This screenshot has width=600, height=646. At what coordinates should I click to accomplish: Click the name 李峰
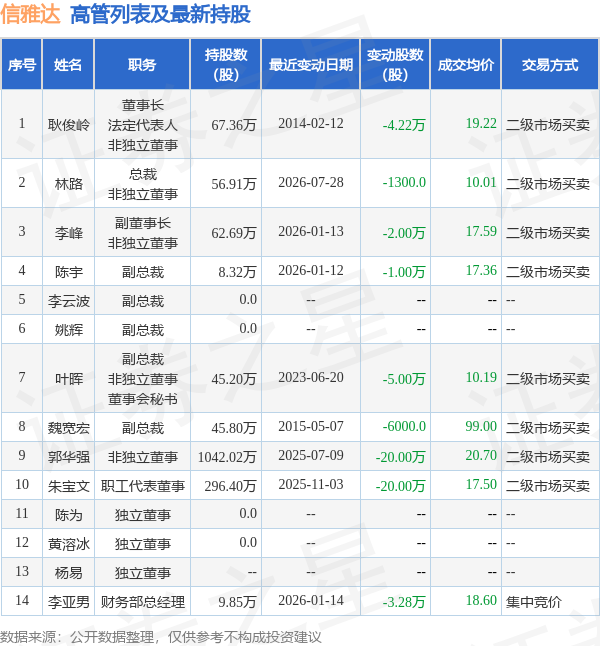[x=68, y=233]
